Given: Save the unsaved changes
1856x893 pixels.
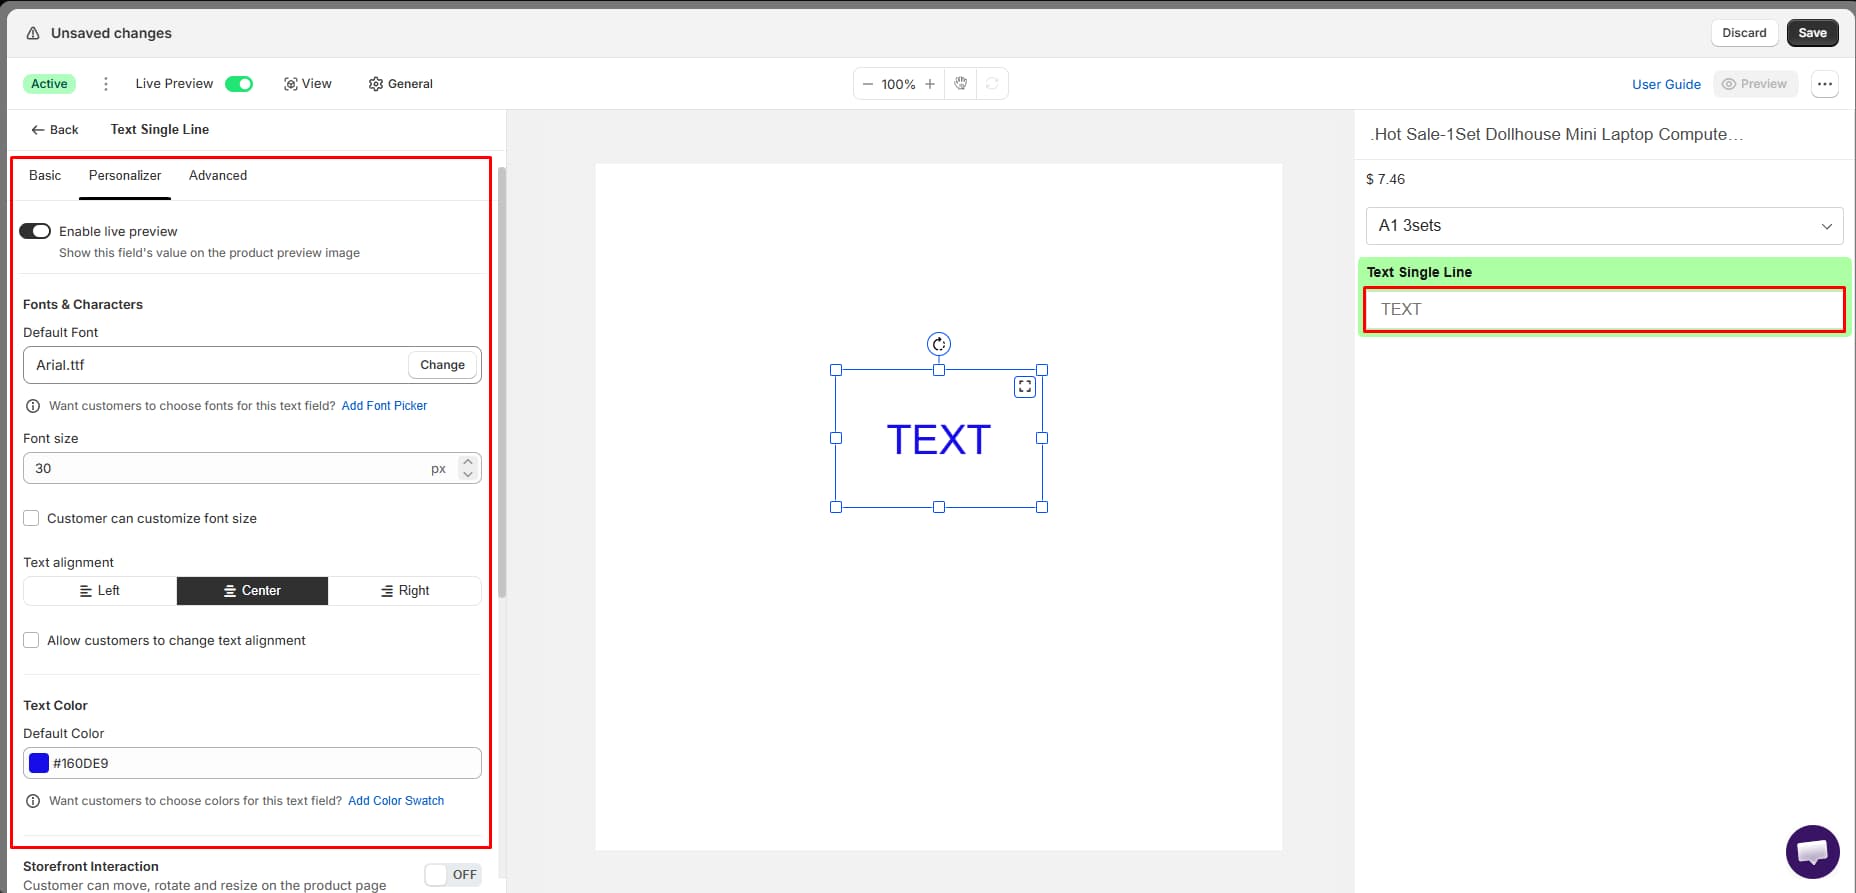Looking at the screenshot, I should pos(1812,33).
